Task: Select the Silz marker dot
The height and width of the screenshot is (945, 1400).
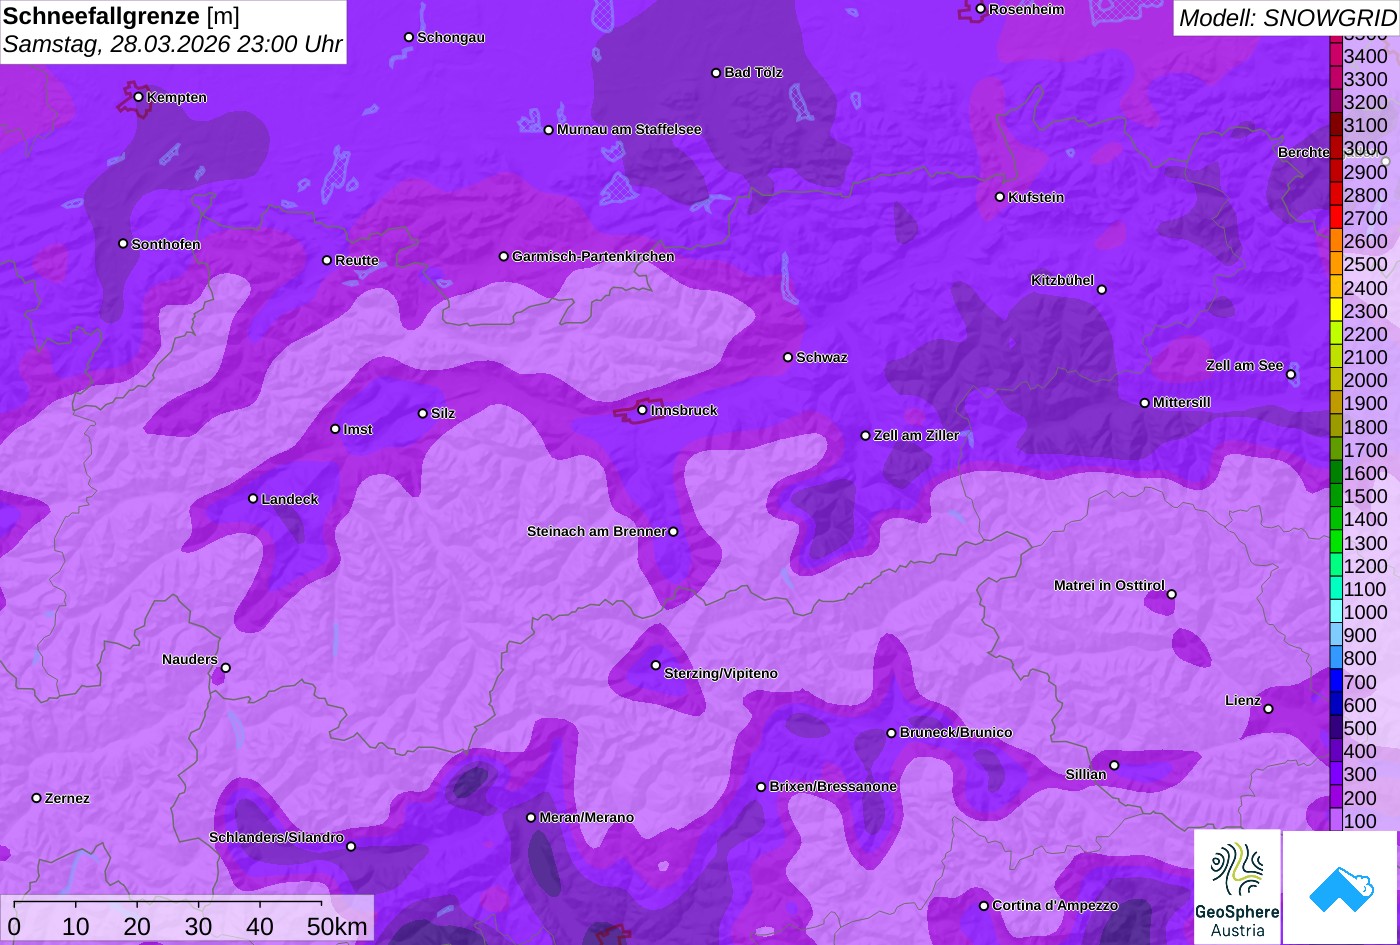Action: click(x=423, y=413)
